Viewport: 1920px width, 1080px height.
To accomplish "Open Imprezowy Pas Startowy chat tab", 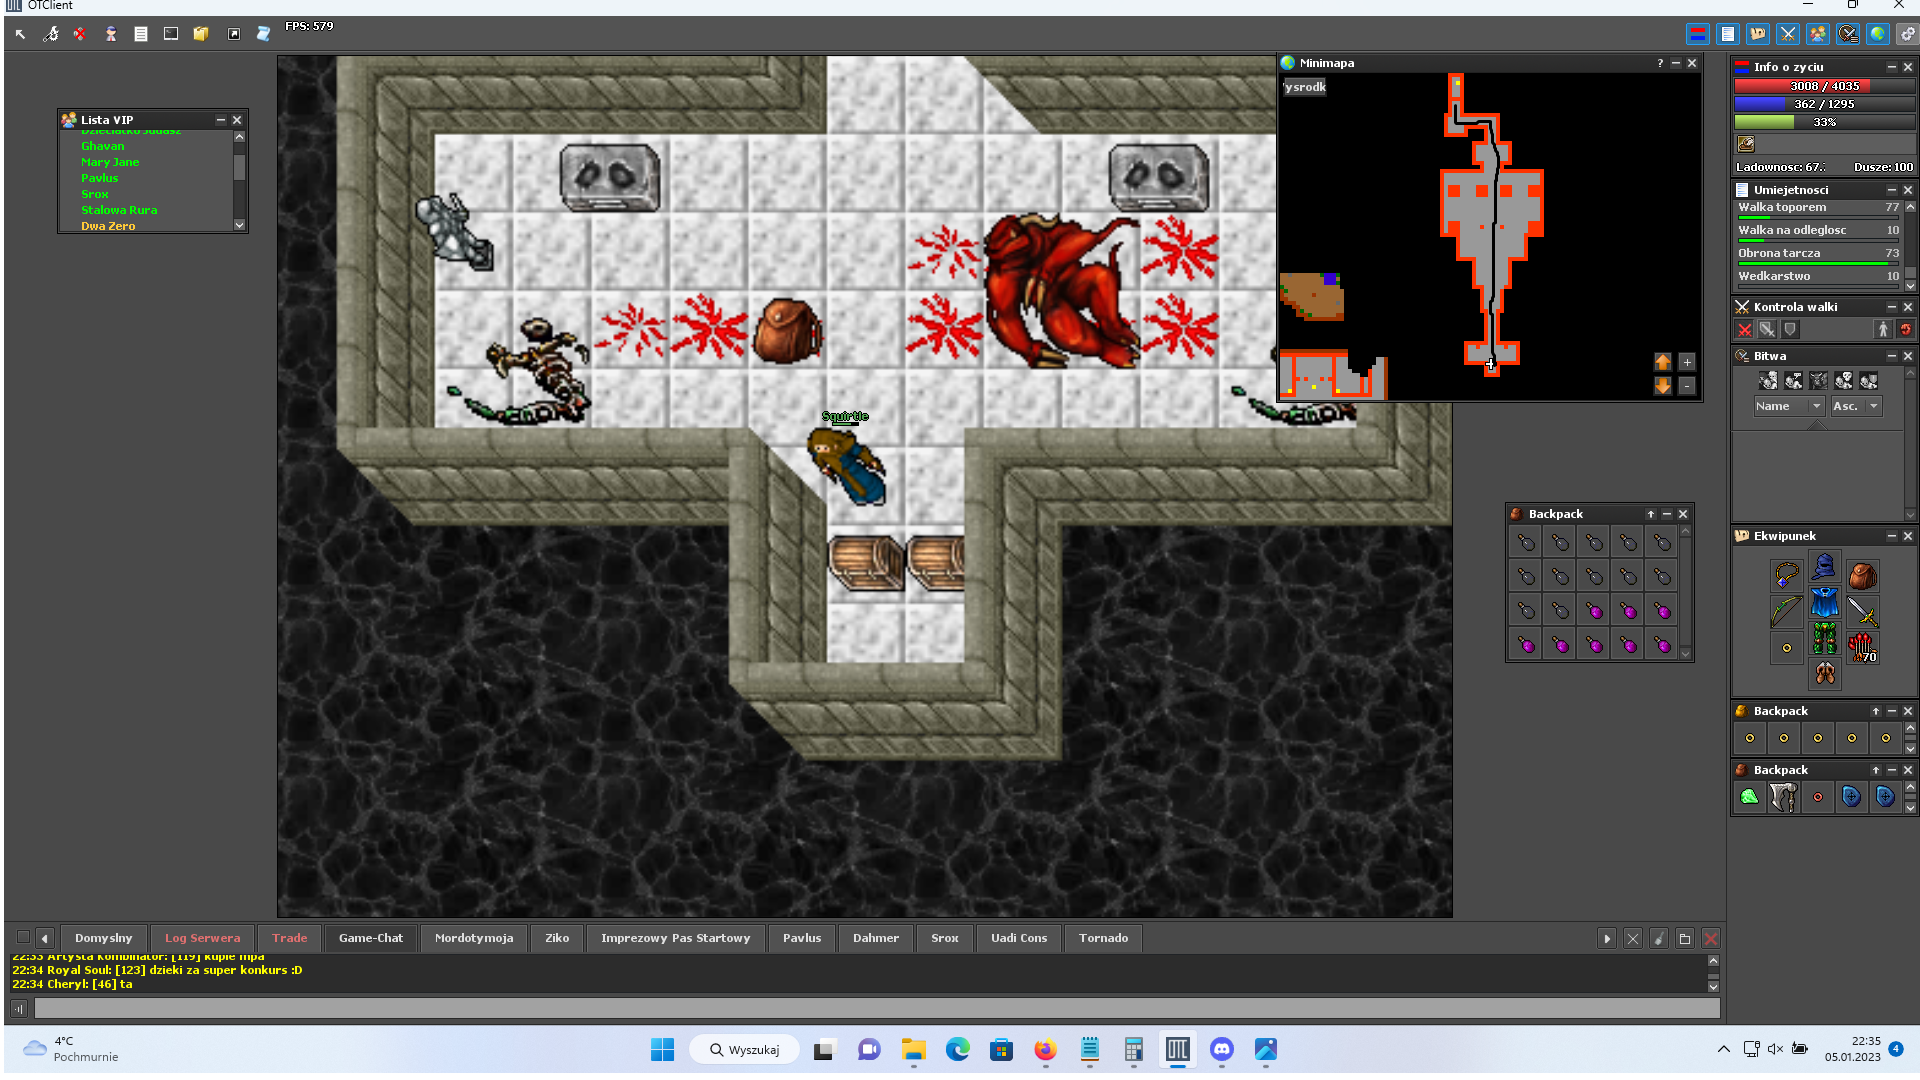I will (x=675, y=938).
